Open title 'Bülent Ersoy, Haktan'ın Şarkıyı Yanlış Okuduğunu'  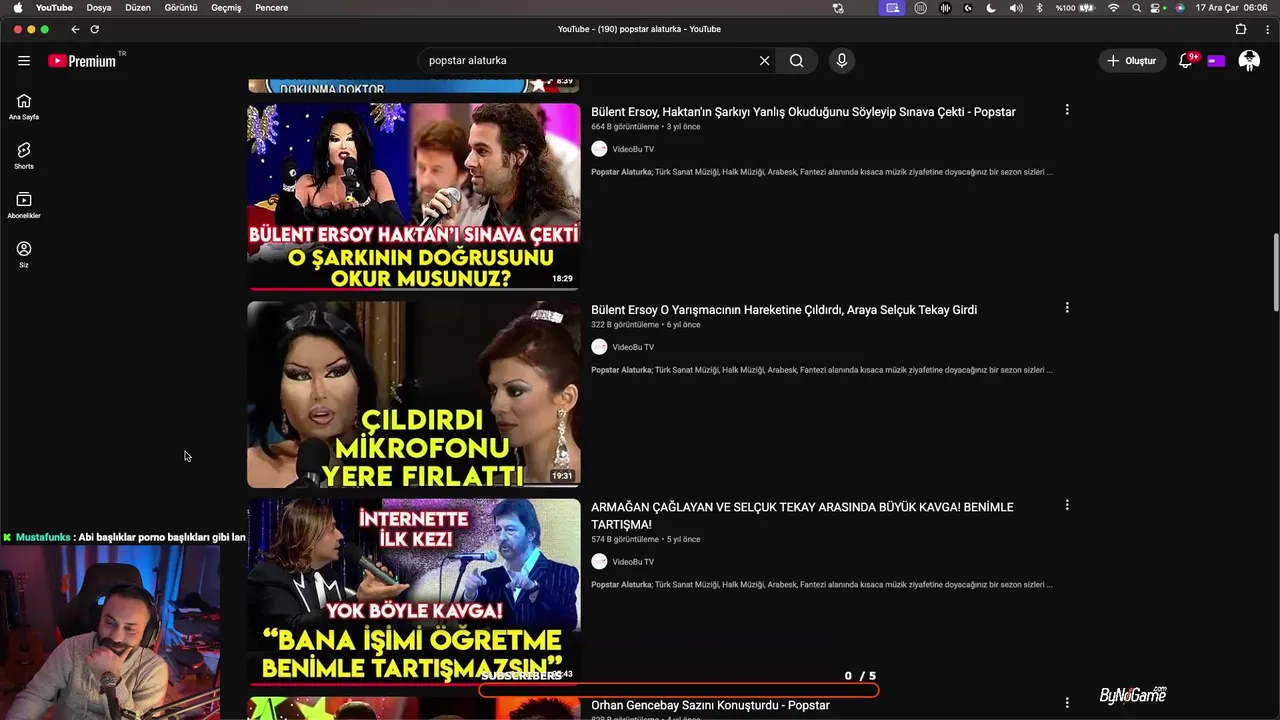803,112
